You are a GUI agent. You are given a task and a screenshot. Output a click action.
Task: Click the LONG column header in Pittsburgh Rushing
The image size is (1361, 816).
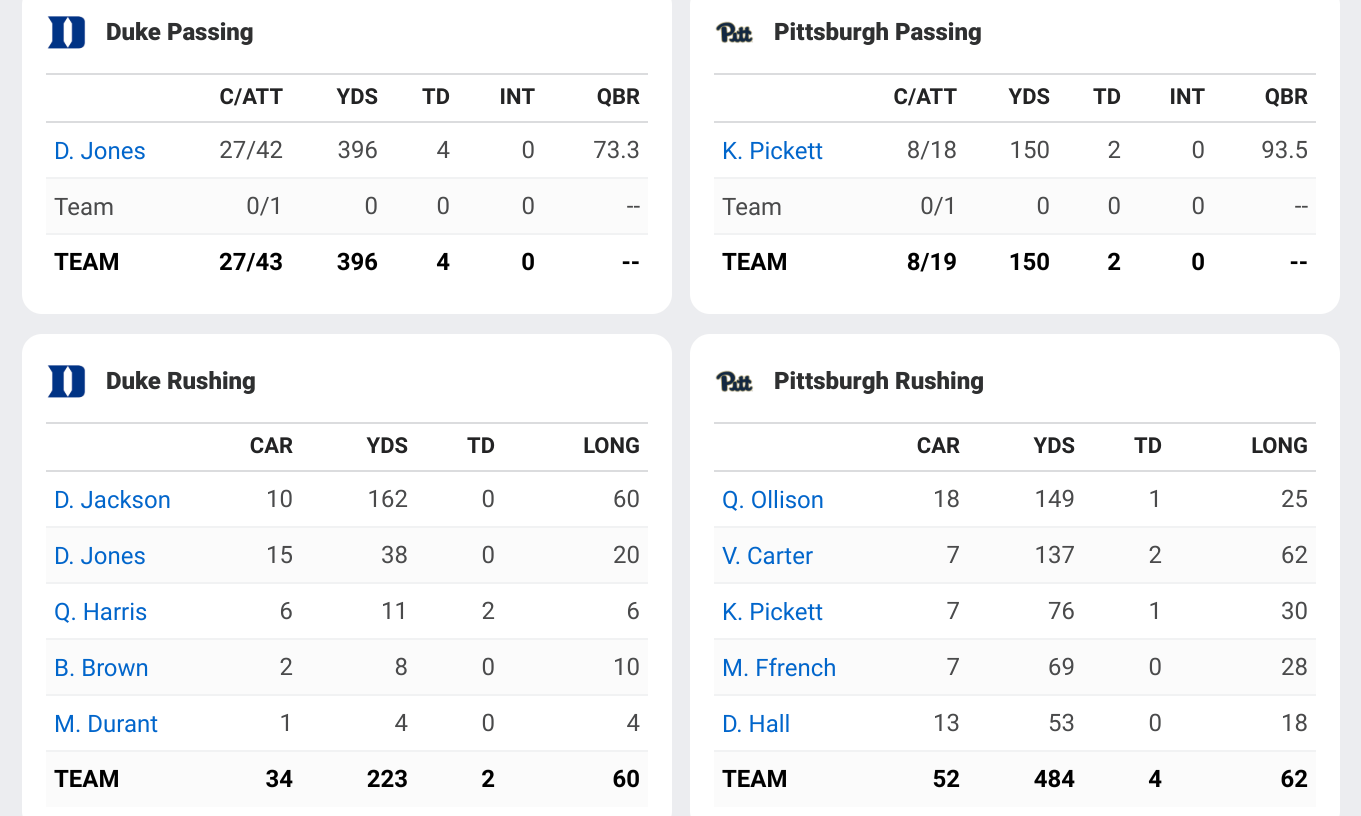(1279, 446)
